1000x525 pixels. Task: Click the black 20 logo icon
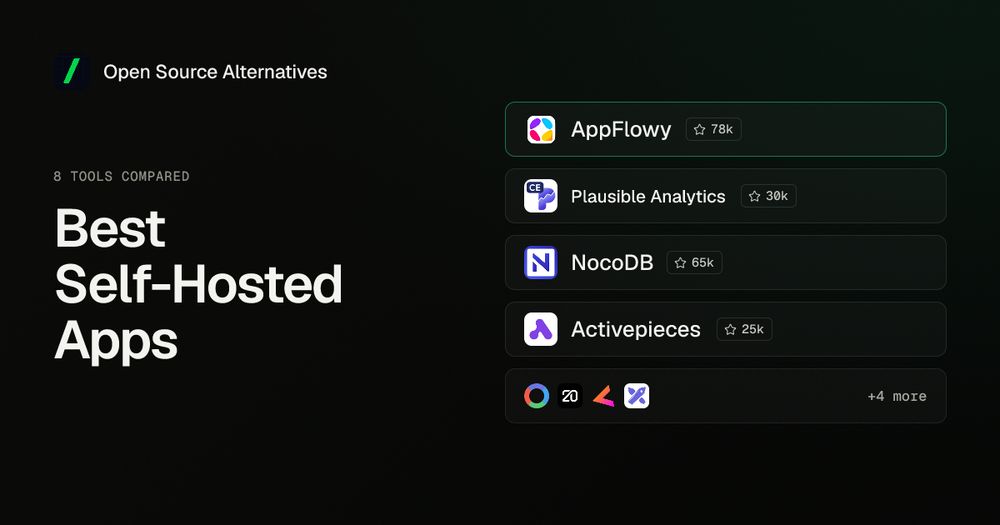pos(570,396)
